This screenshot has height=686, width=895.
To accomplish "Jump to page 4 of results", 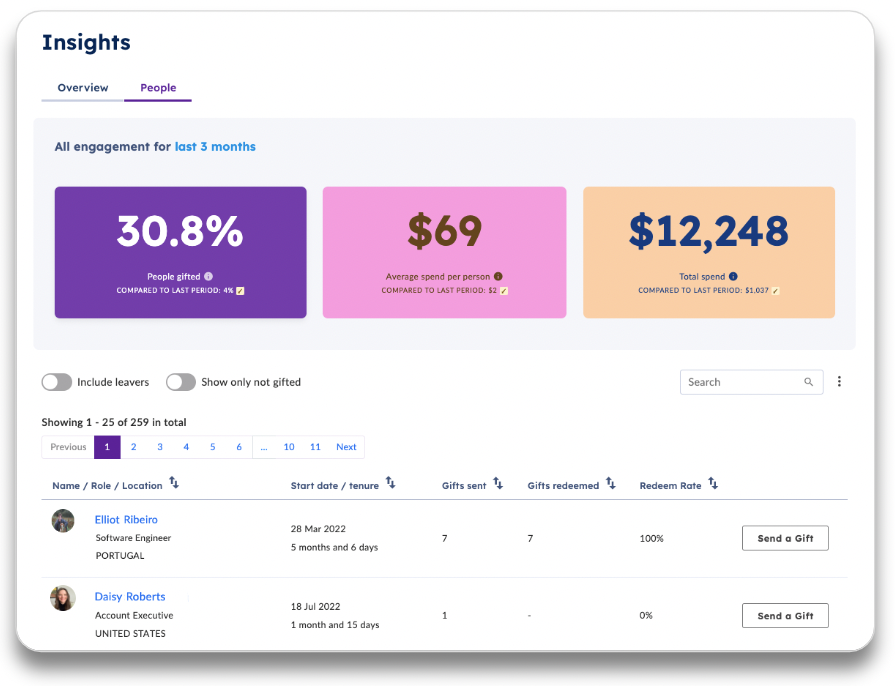I will (186, 447).
